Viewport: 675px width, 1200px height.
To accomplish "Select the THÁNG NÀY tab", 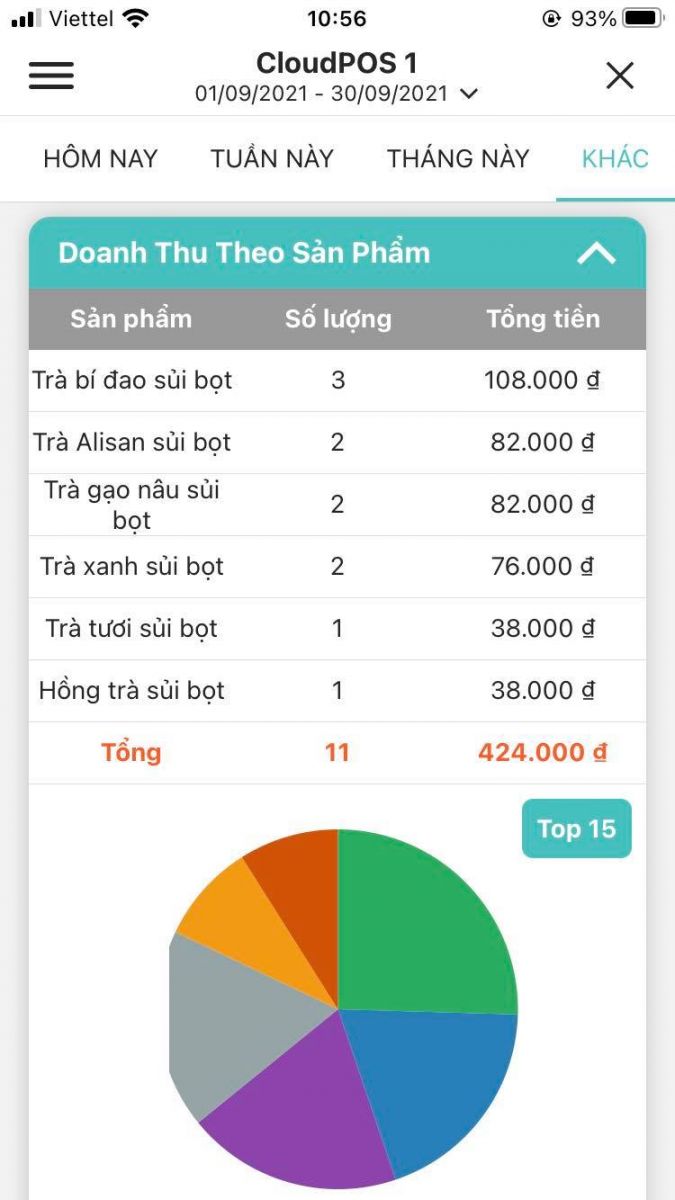I will [x=458, y=159].
